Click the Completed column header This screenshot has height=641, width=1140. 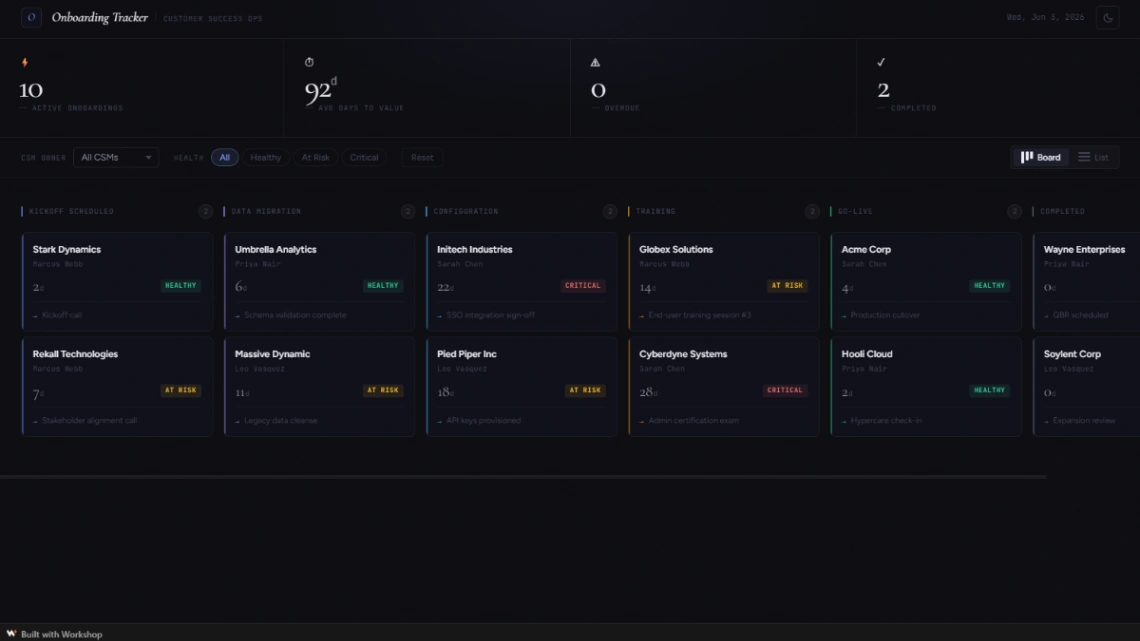[1062, 211]
